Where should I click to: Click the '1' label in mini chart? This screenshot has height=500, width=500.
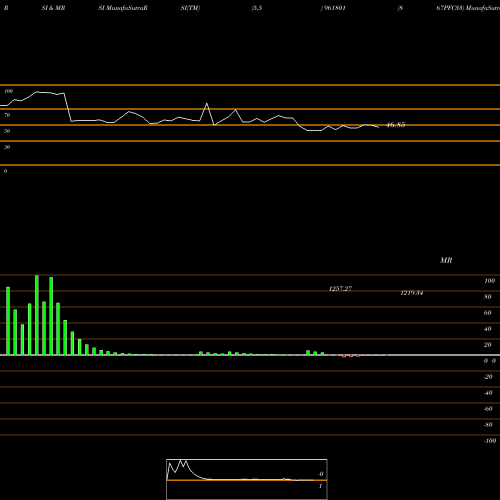point(320,486)
